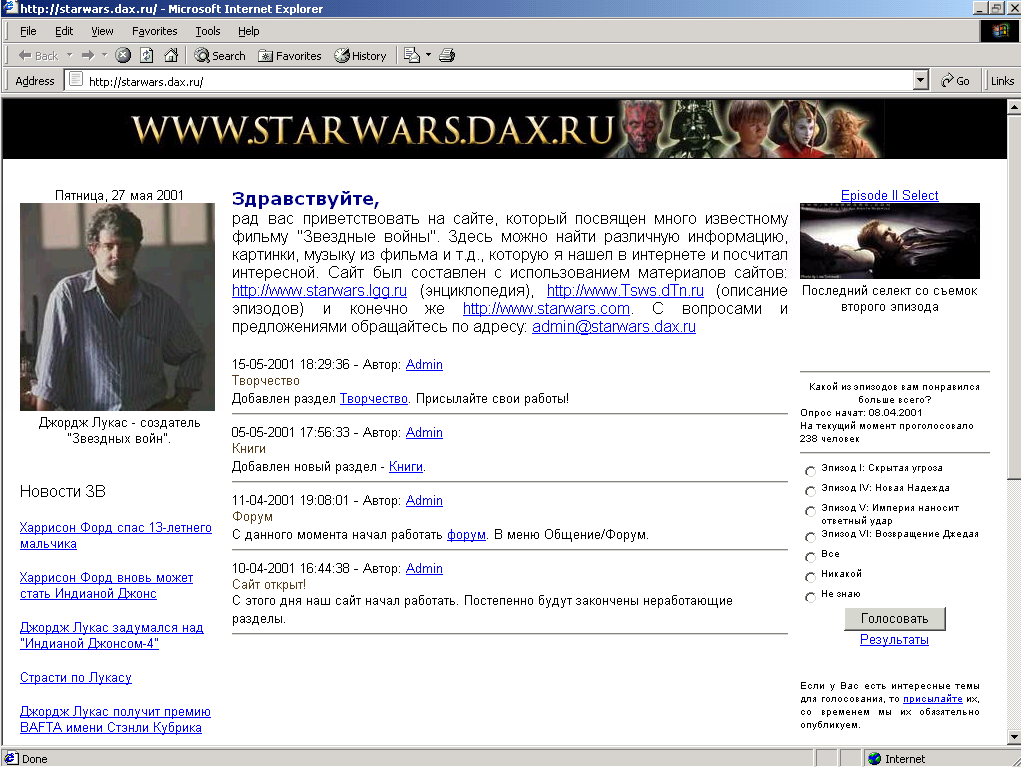Click the Edit page toolbar icon
The image size is (1021, 767).
click(x=412, y=56)
